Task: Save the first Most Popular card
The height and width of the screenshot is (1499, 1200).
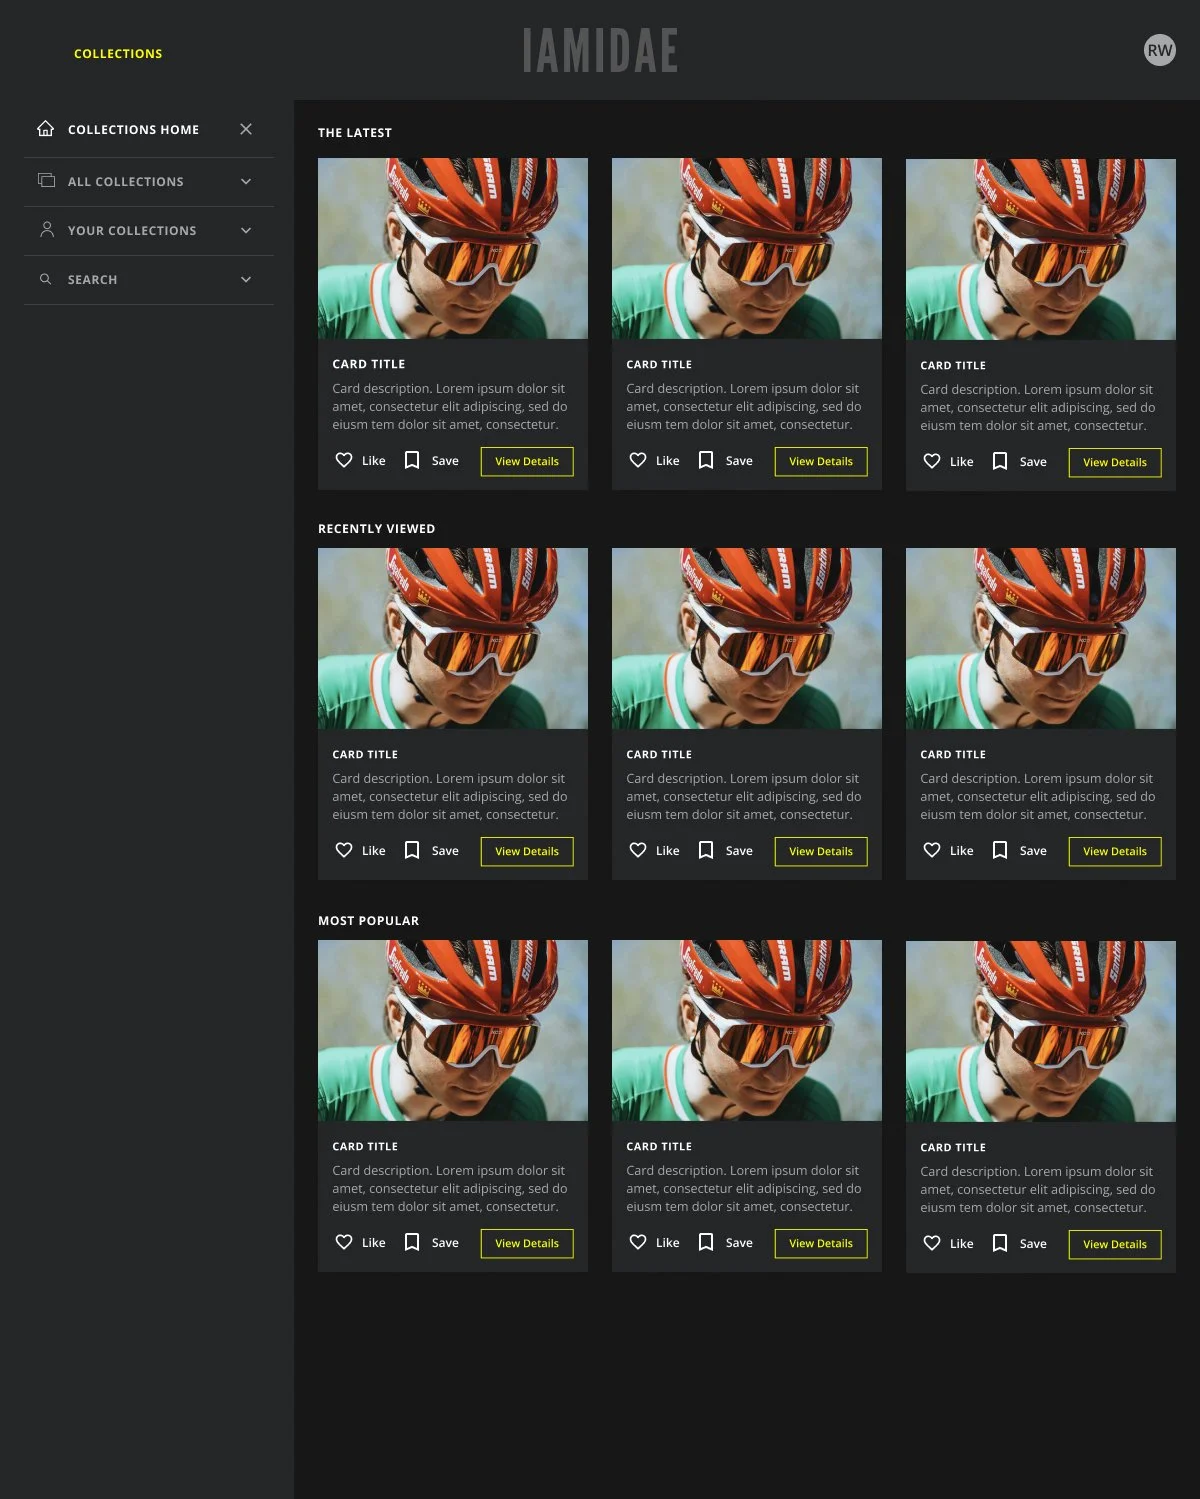Action: pyautogui.click(x=431, y=1242)
